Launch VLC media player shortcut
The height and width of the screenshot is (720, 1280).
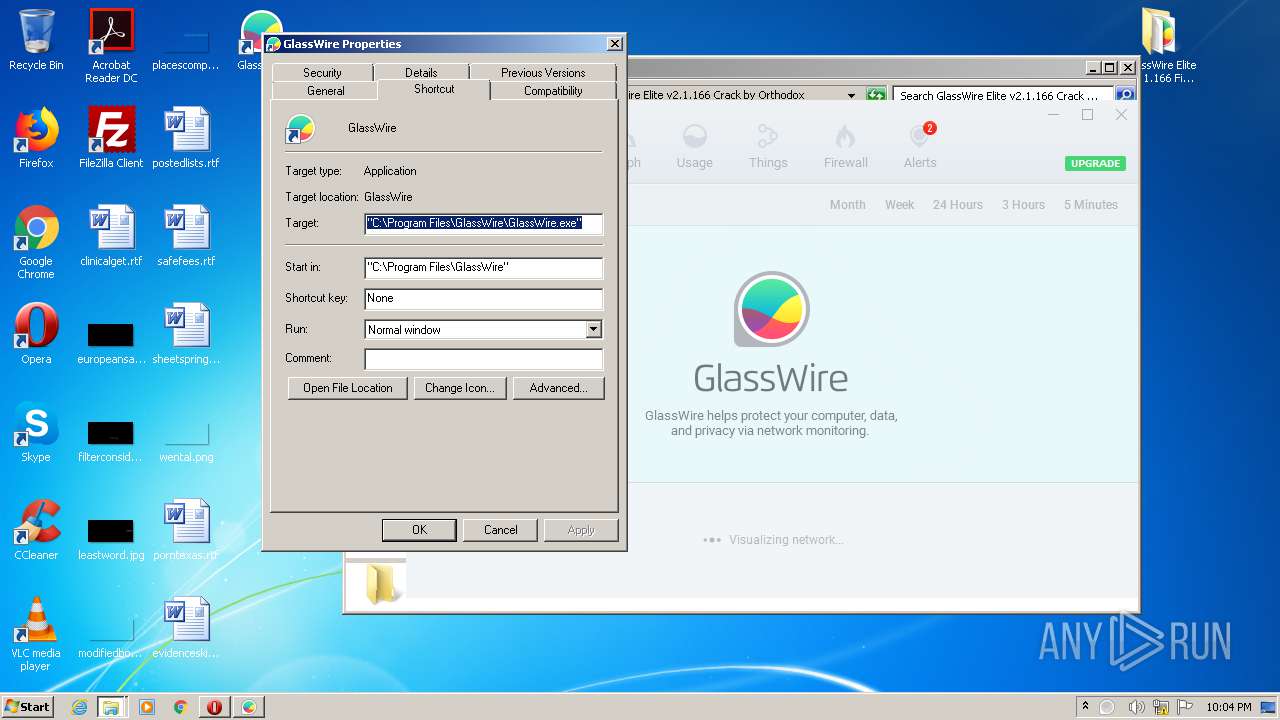pos(36,634)
